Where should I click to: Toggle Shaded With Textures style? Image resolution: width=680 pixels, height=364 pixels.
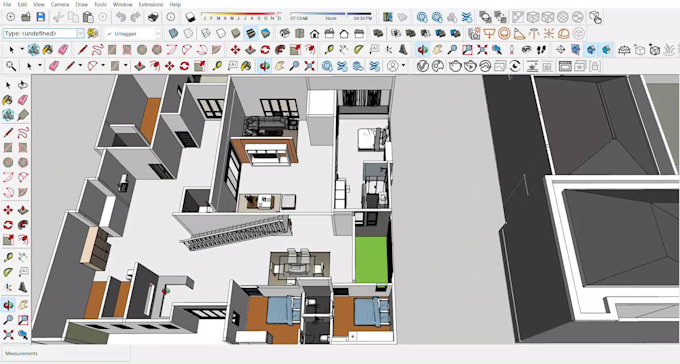point(251,33)
